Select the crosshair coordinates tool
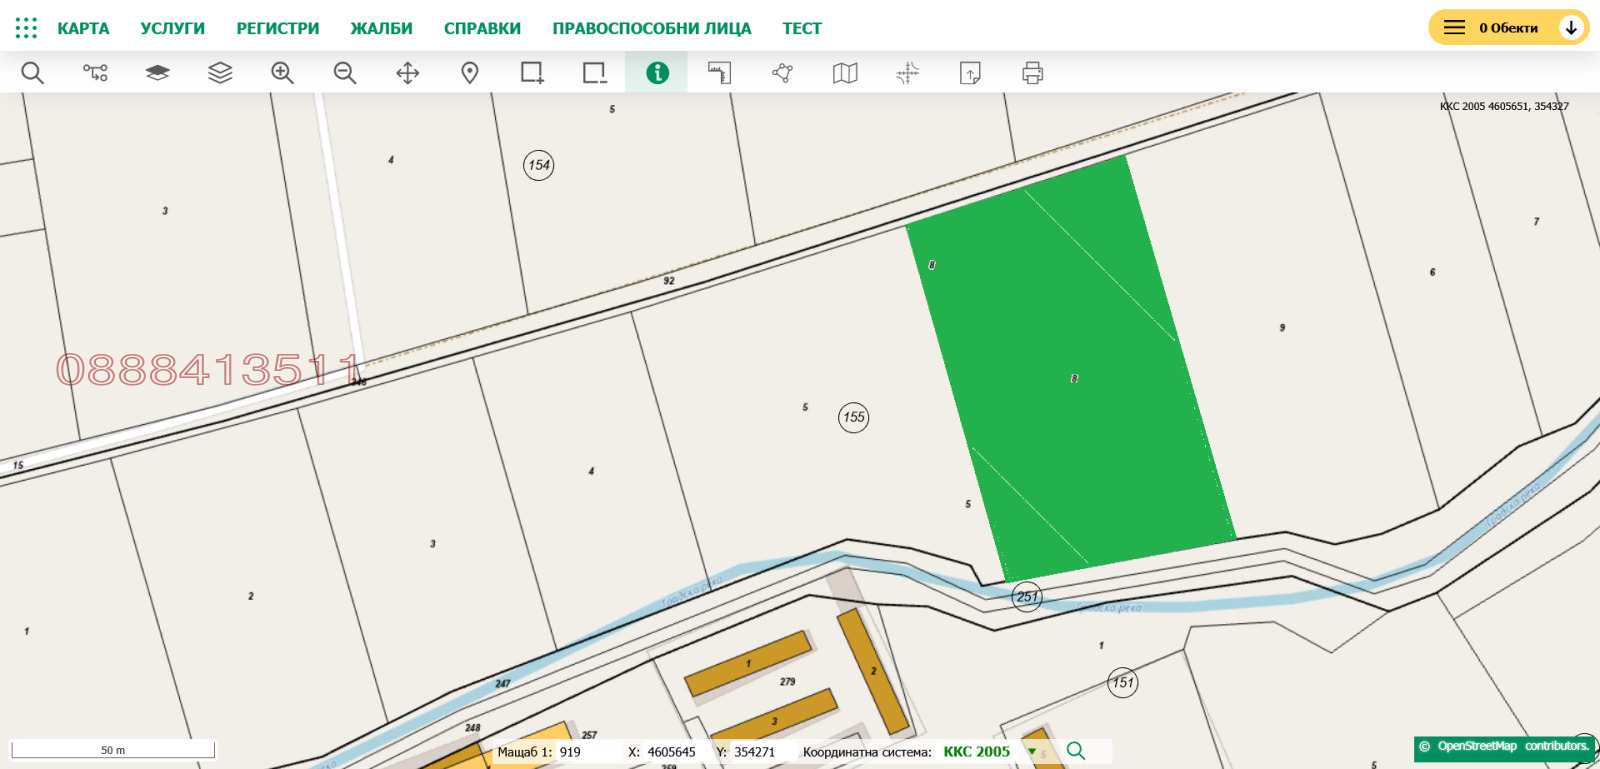 tap(907, 73)
